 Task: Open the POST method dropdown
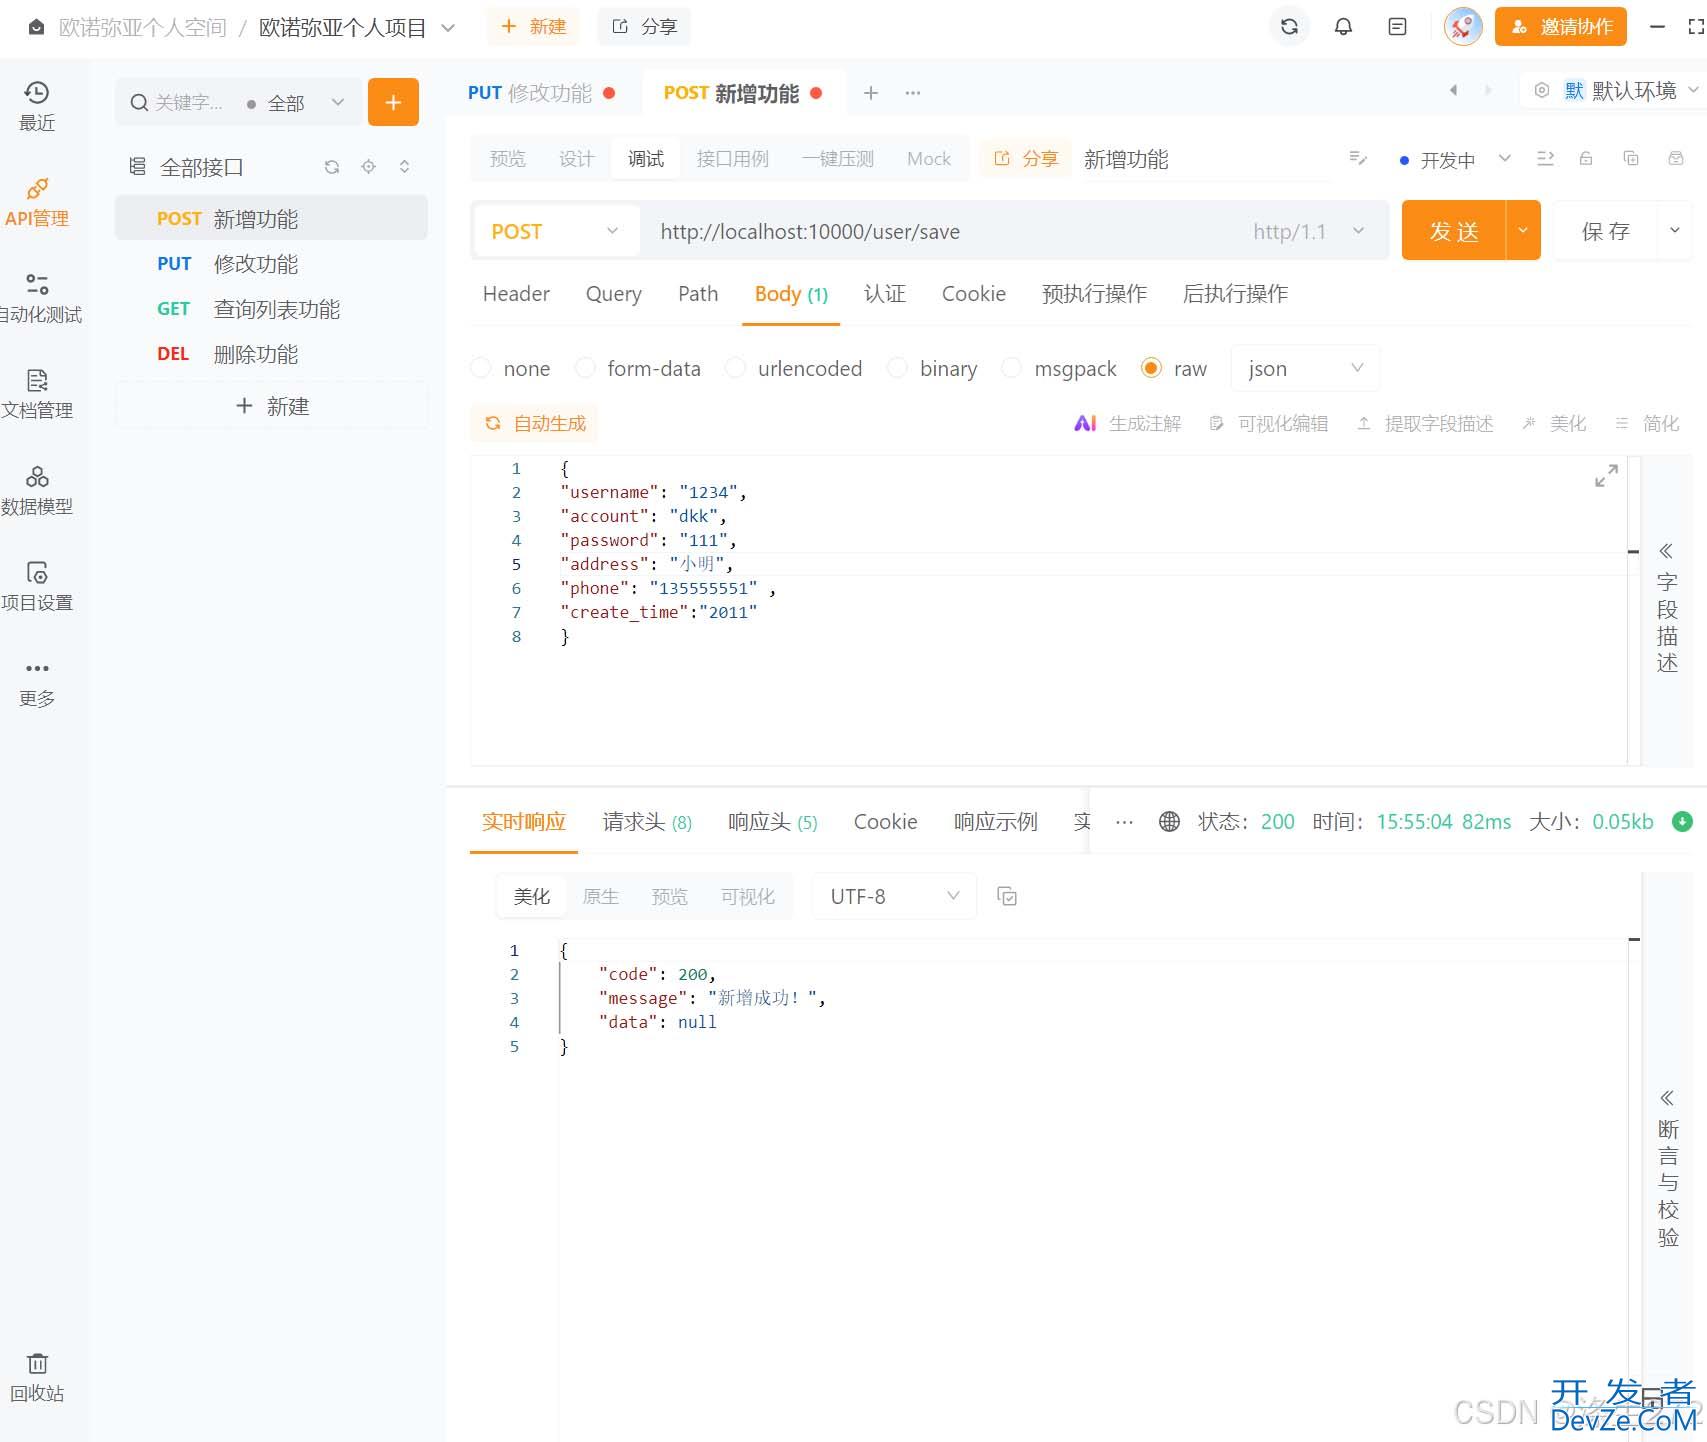pyautogui.click(x=556, y=232)
